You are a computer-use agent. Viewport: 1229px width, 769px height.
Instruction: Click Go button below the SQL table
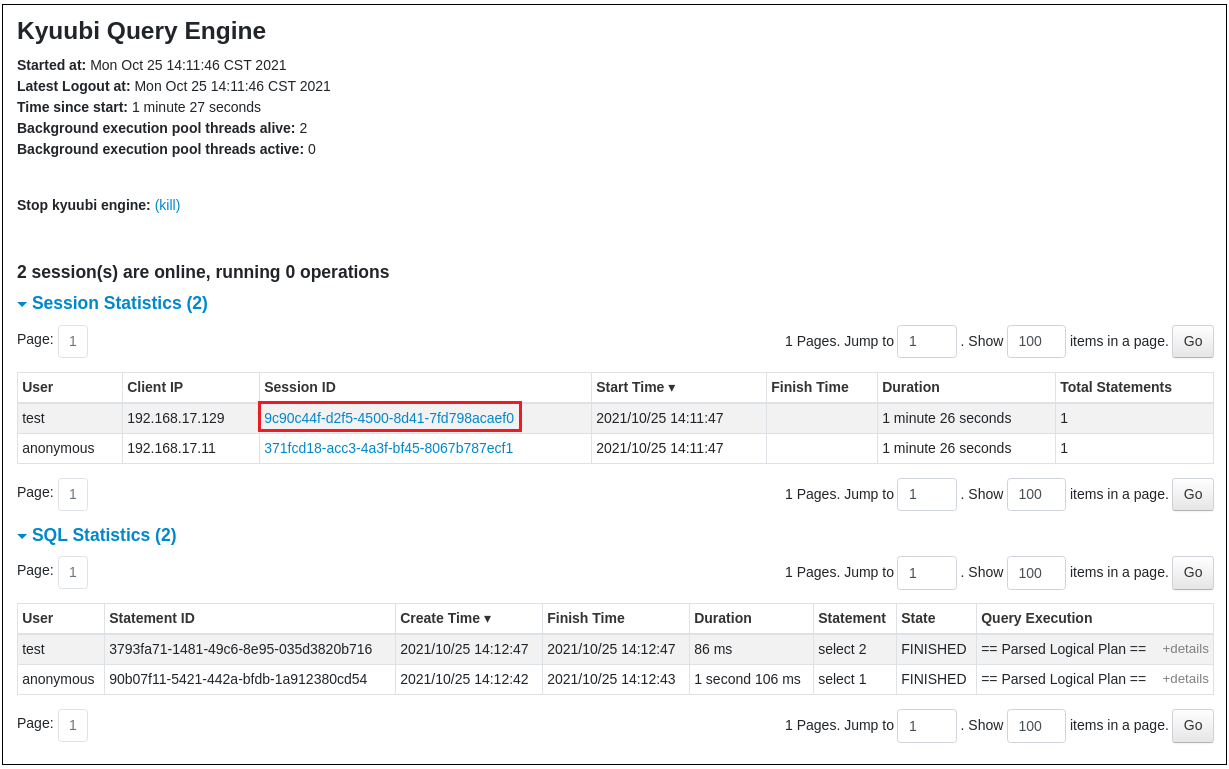tap(1193, 725)
